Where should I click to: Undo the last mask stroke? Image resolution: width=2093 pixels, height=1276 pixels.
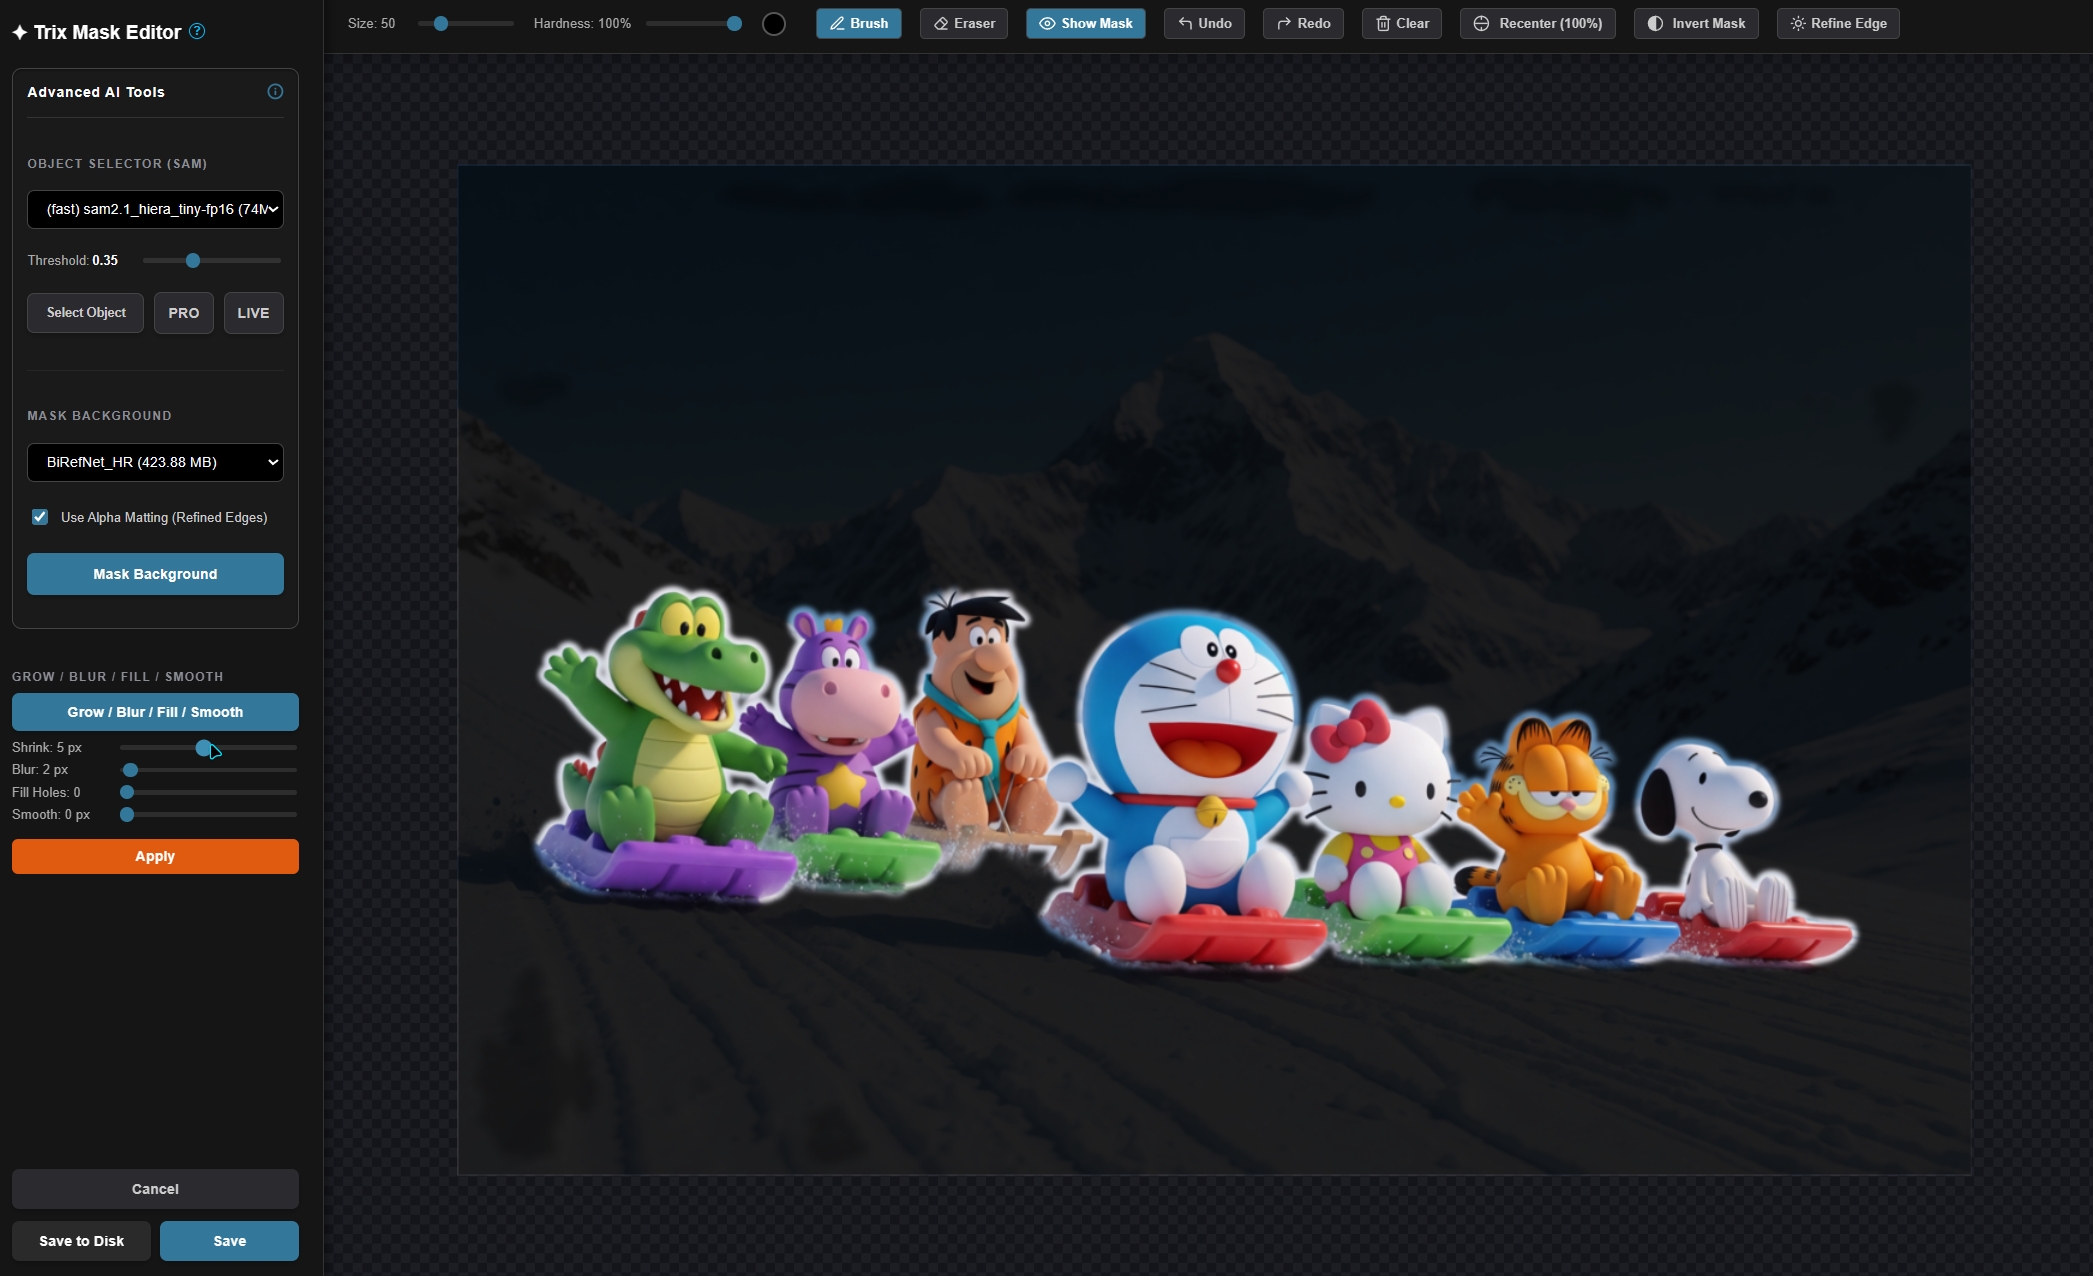(x=1204, y=23)
